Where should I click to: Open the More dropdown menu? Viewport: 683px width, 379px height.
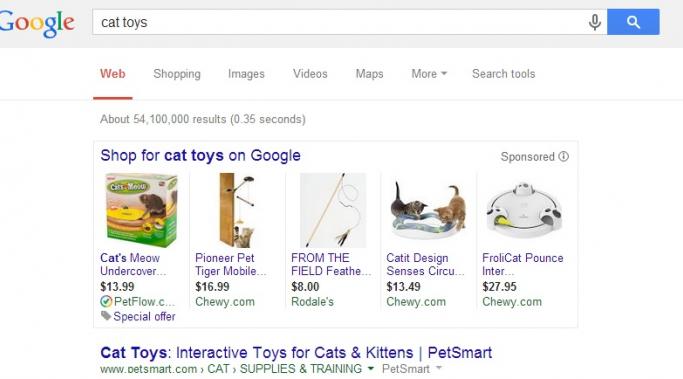point(429,74)
